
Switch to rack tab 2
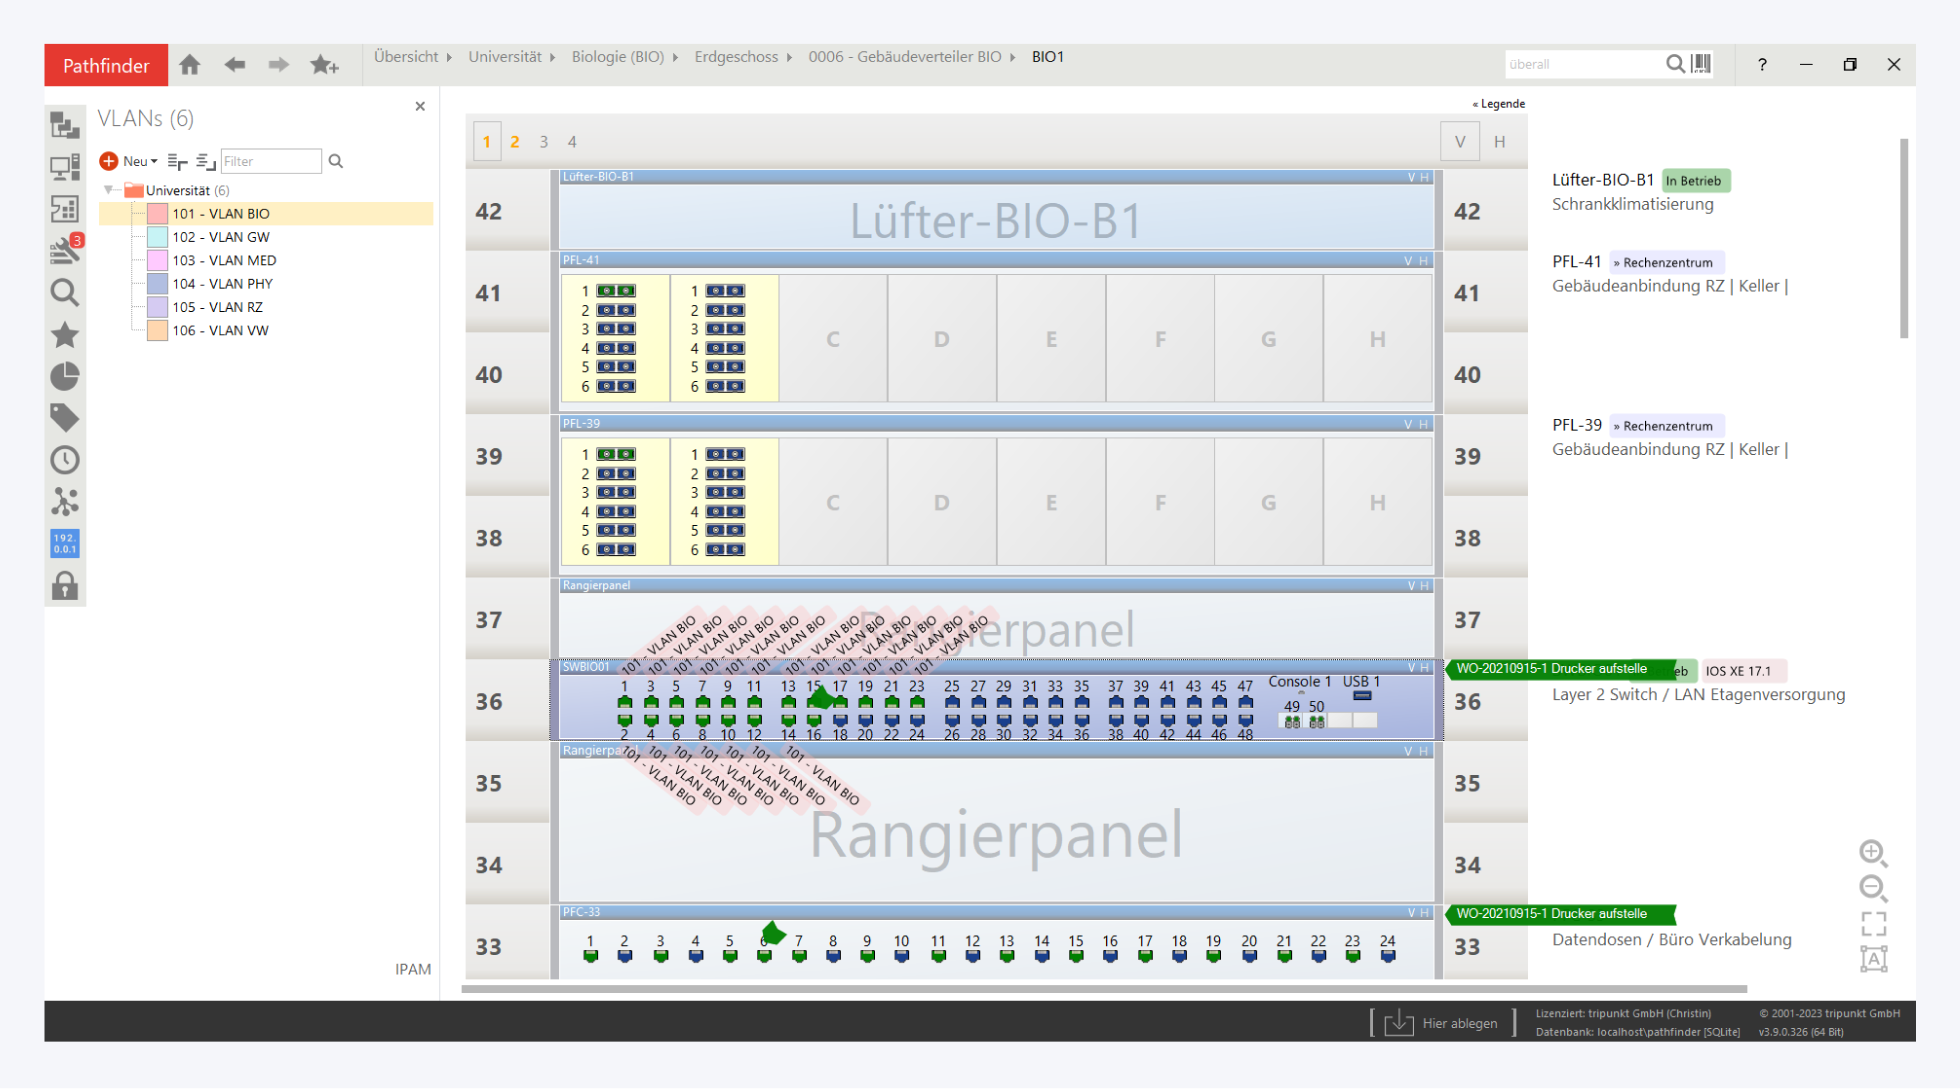pos(515,142)
